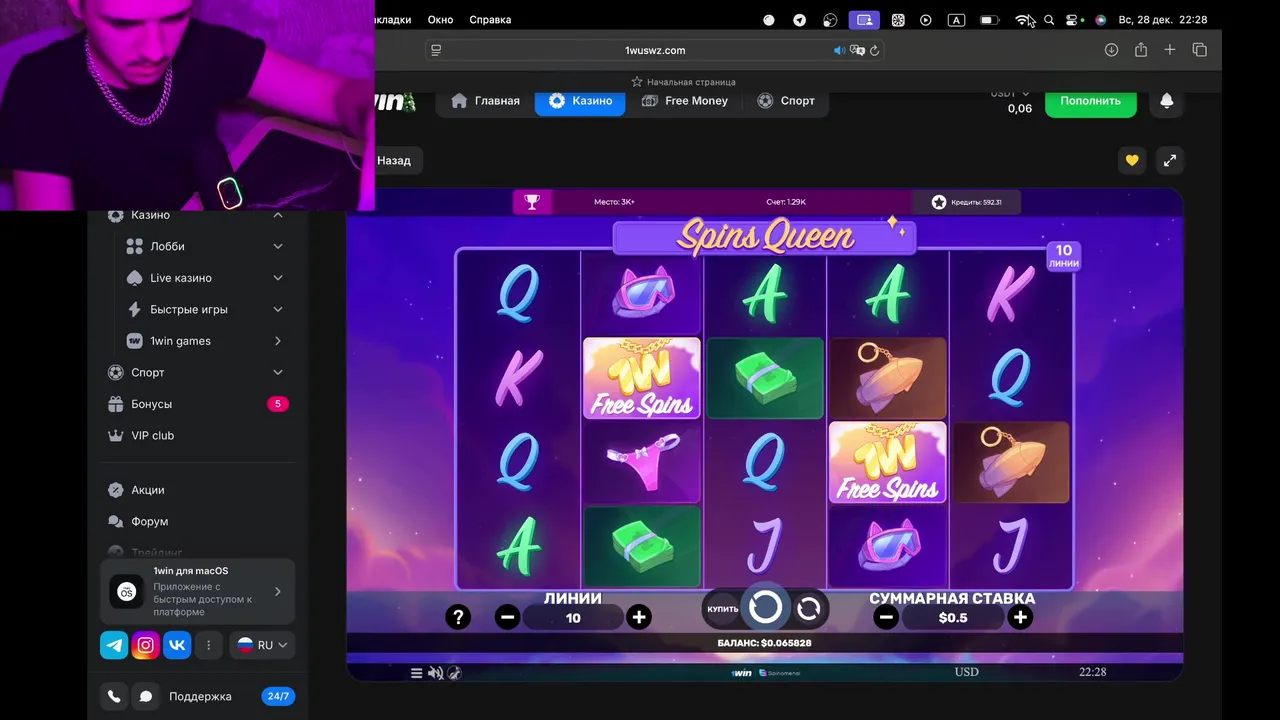Viewport: 1280px width, 720px height.
Task: Click the Telegram icon in macOS menu bar
Action: [799, 20]
